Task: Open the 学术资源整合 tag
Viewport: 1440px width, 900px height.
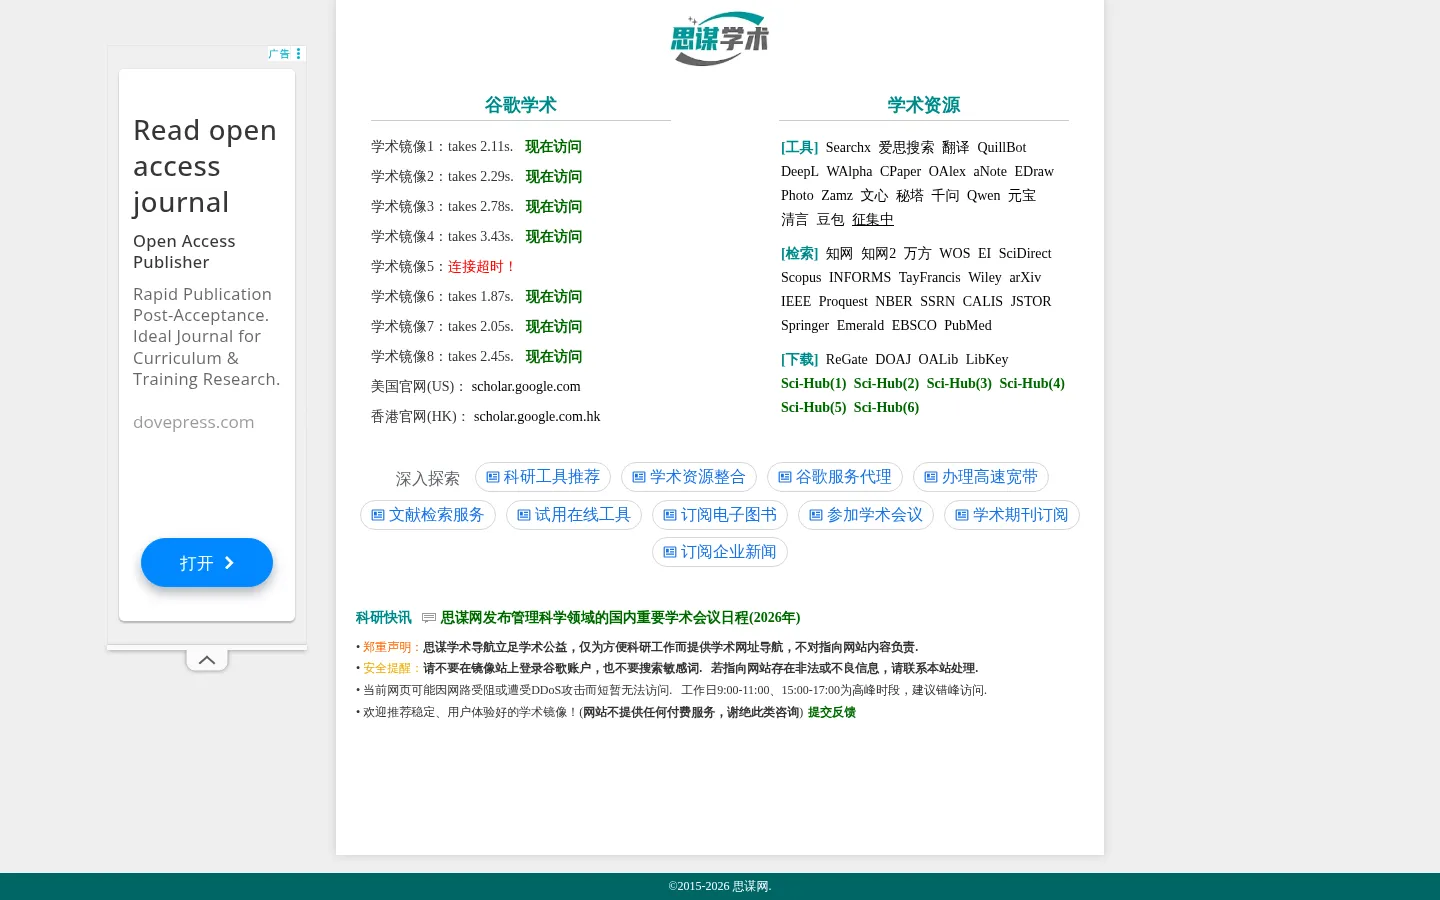Action: (689, 477)
